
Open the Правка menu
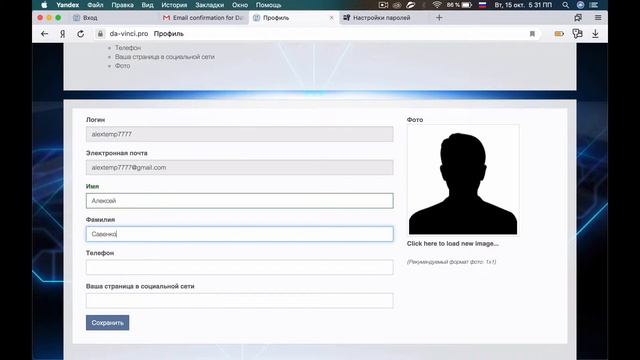(x=122, y=5)
